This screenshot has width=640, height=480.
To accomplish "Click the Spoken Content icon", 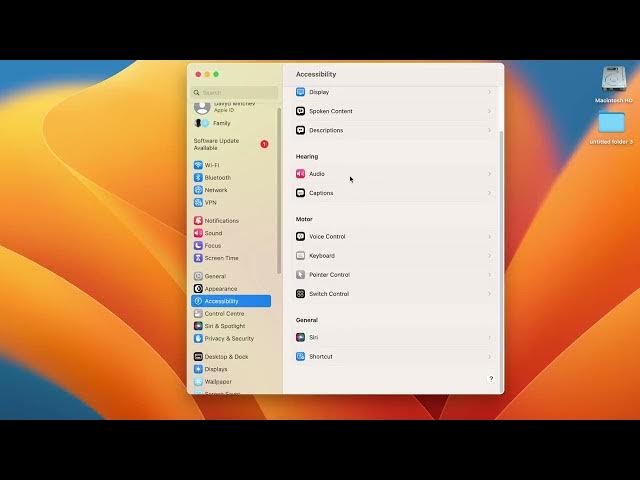I will pyautogui.click(x=300, y=111).
